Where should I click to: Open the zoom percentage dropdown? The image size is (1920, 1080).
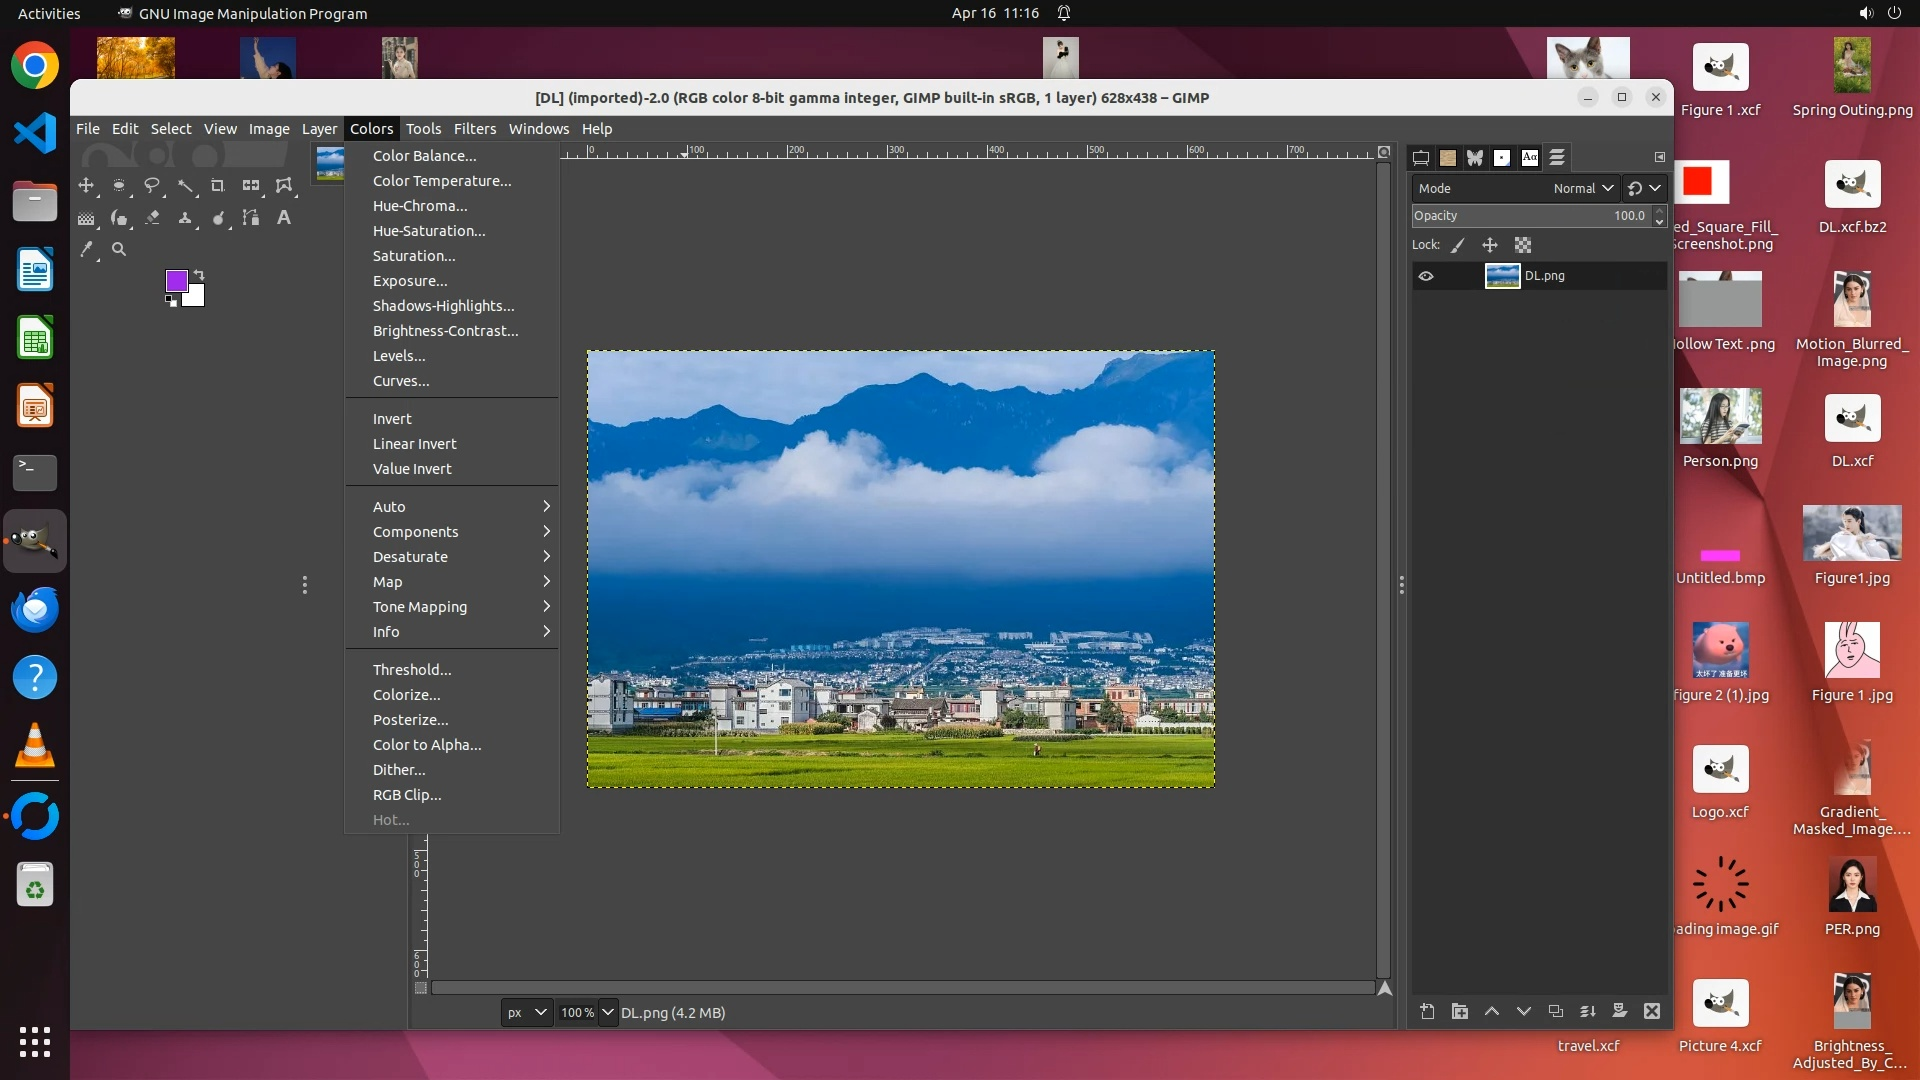click(607, 1013)
